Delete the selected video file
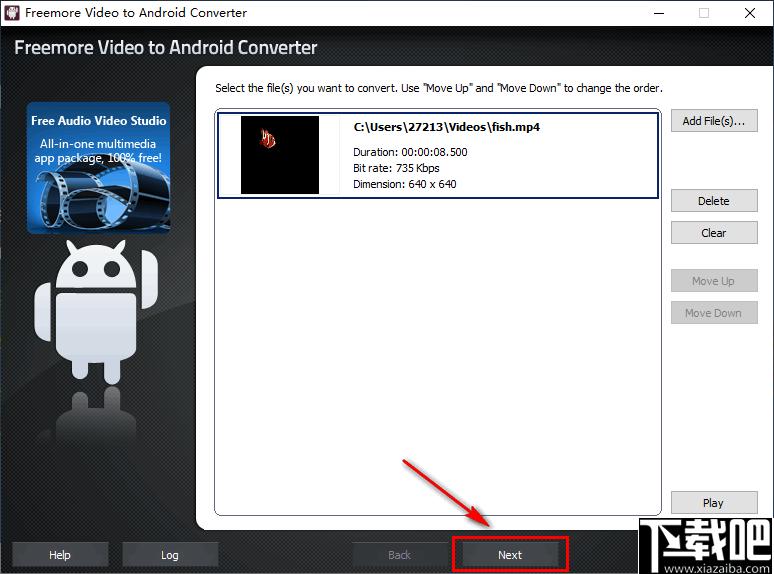 [714, 201]
